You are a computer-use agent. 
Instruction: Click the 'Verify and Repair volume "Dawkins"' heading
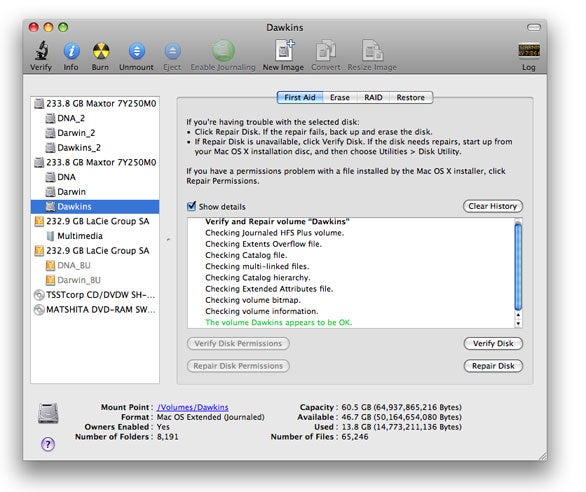click(277, 222)
